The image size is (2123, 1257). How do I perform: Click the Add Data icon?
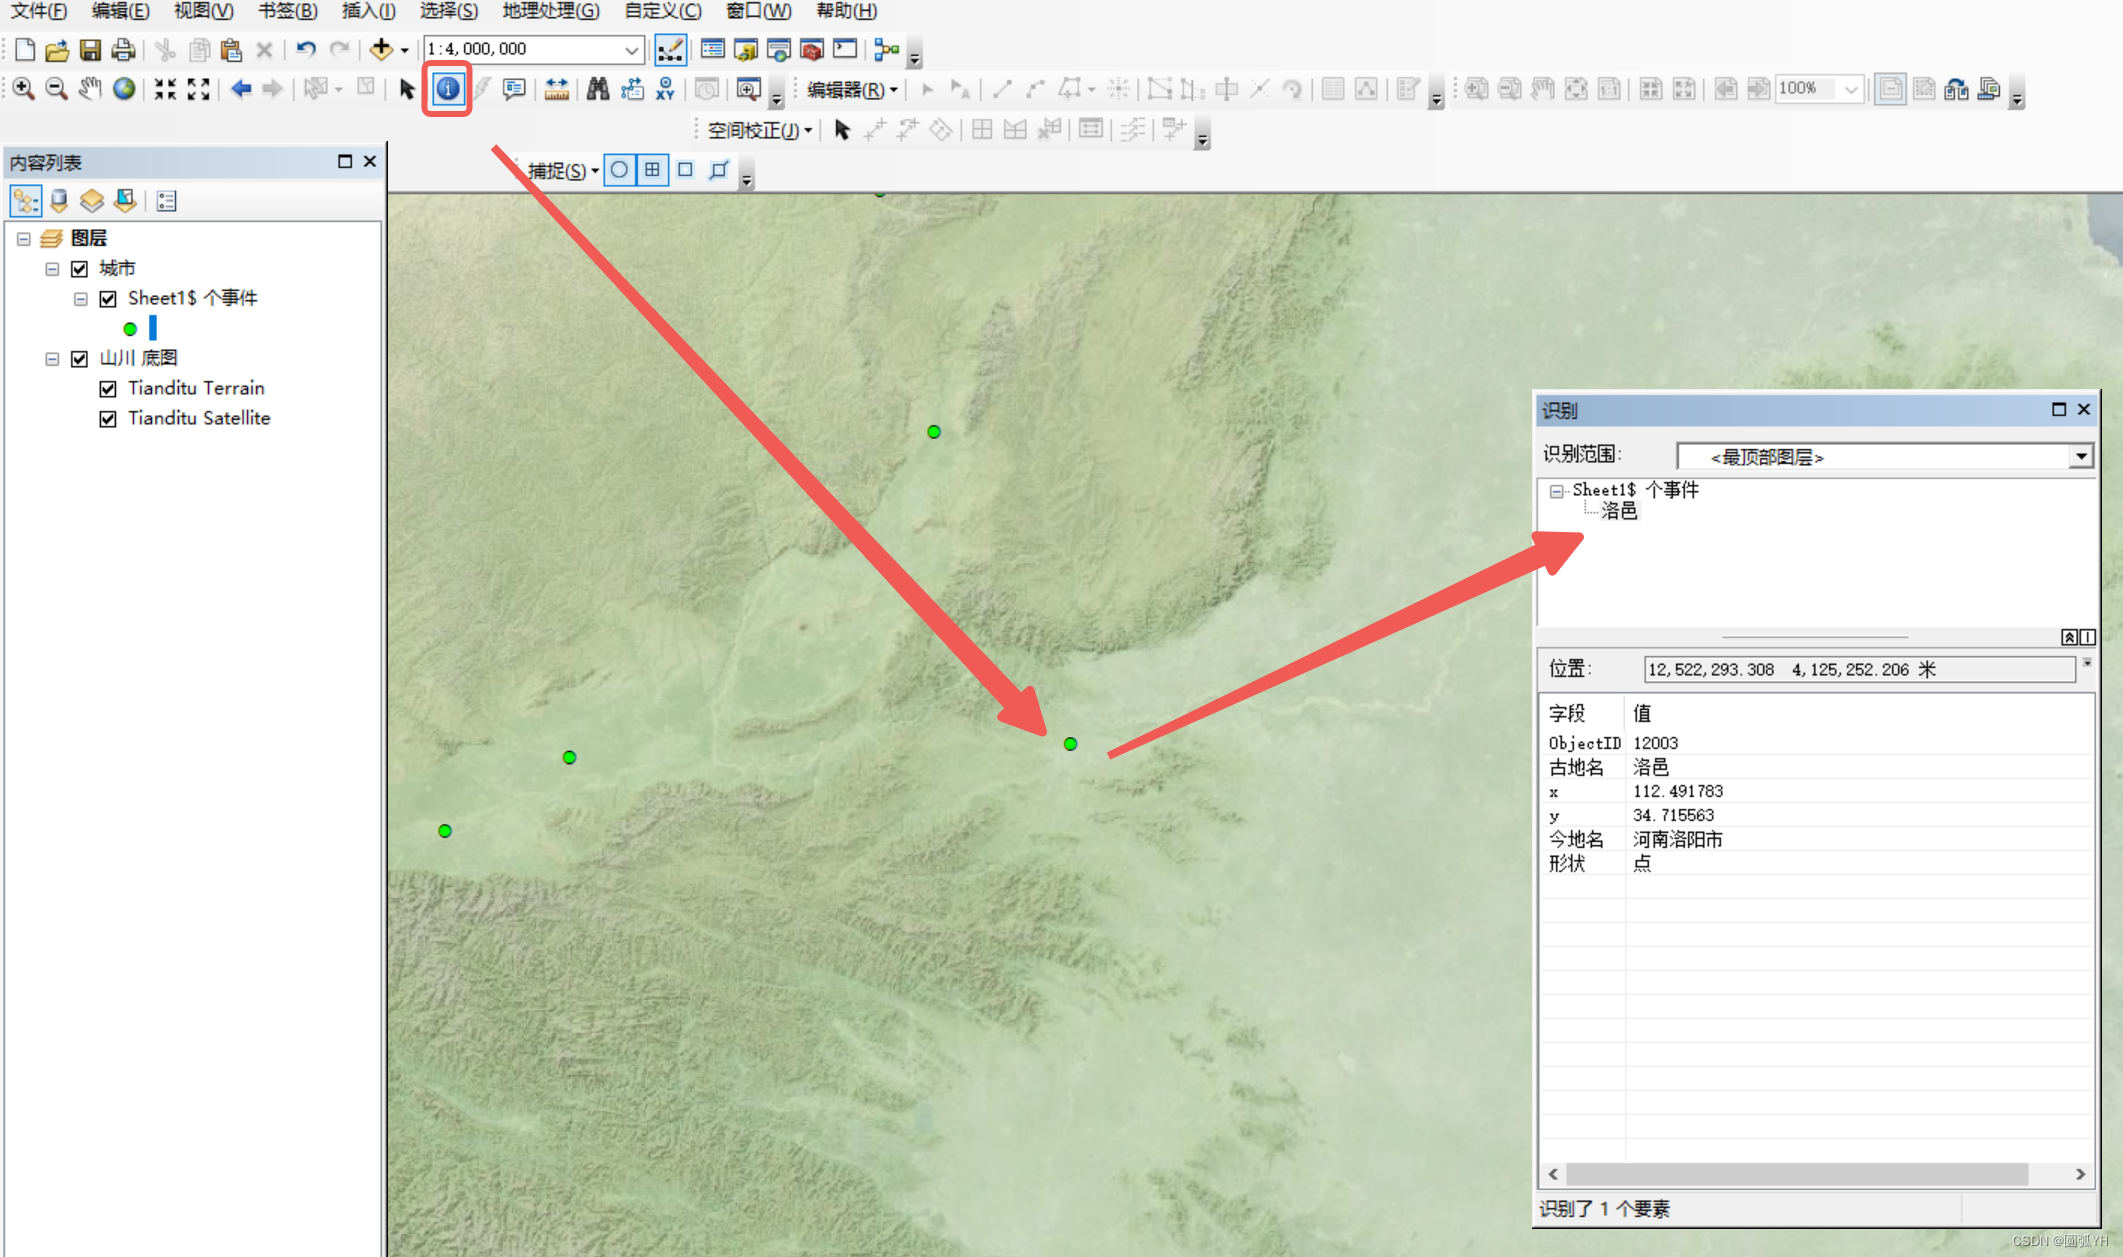381,48
